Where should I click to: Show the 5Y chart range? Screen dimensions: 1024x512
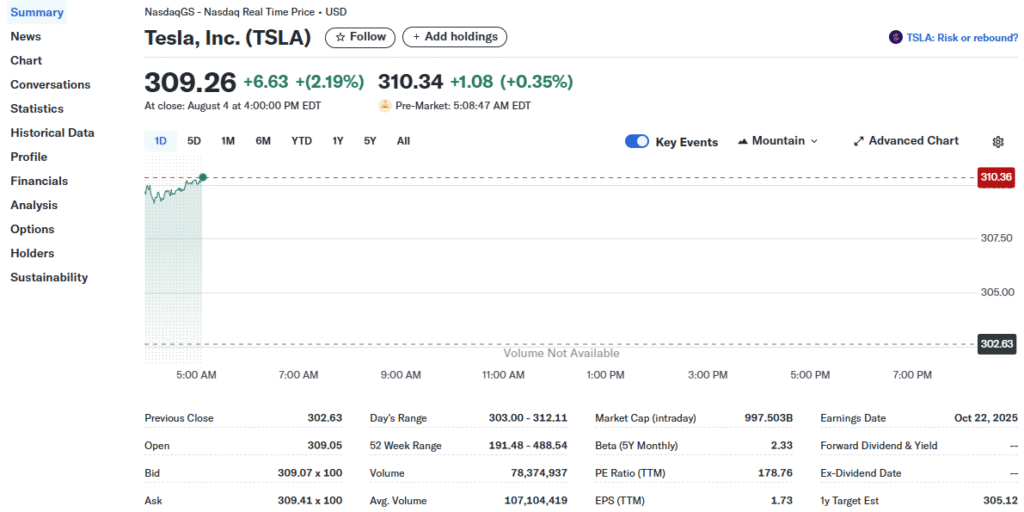pyautogui.click(x=370, y=141)
